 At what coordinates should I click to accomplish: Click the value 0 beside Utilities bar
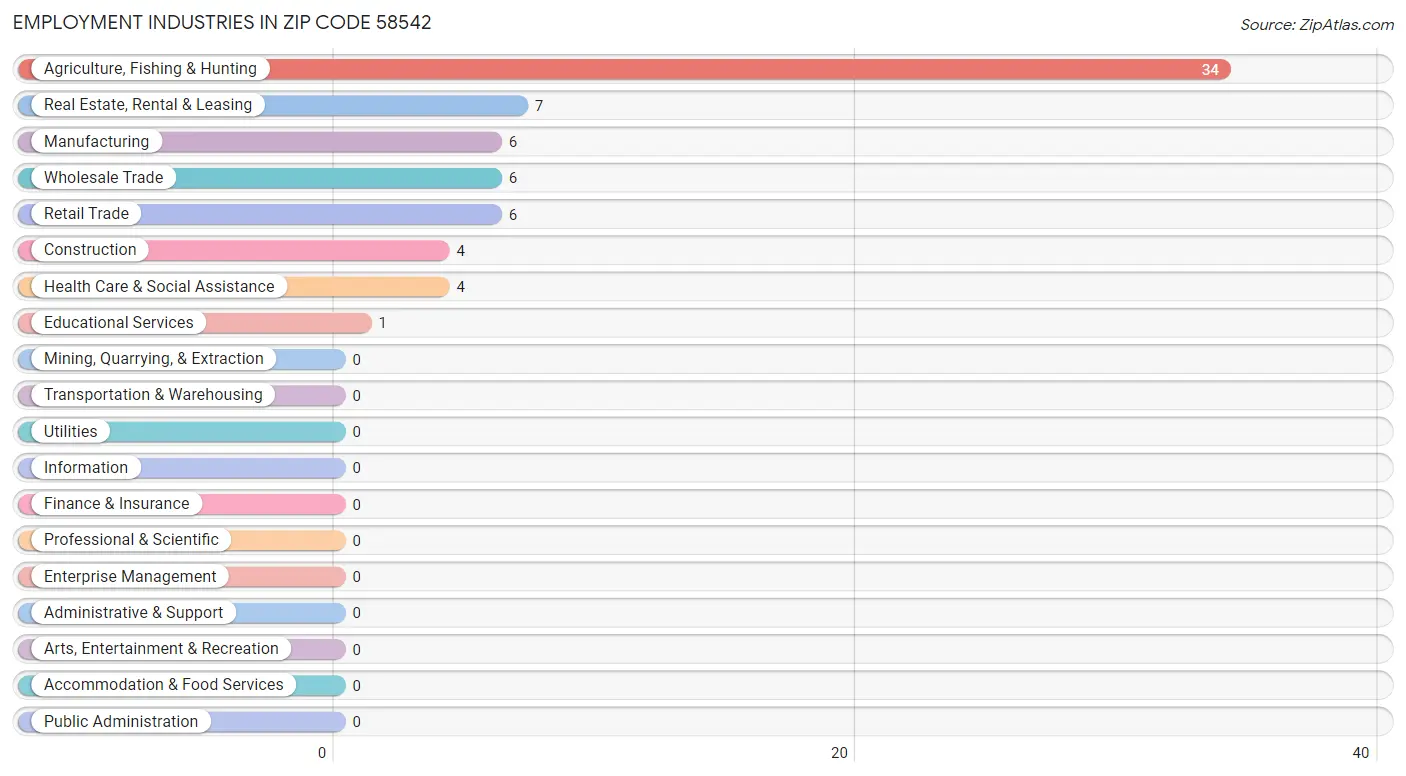pyautogui.click(x=357, y=432)
